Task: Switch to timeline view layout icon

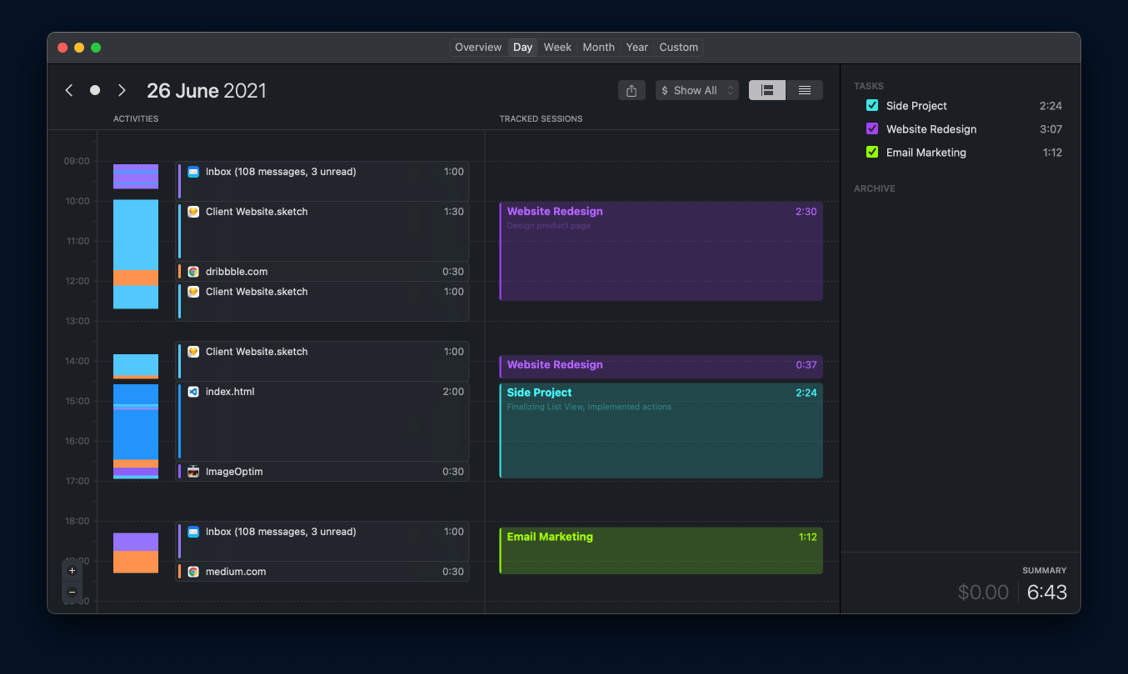Action: click(767, 90)
